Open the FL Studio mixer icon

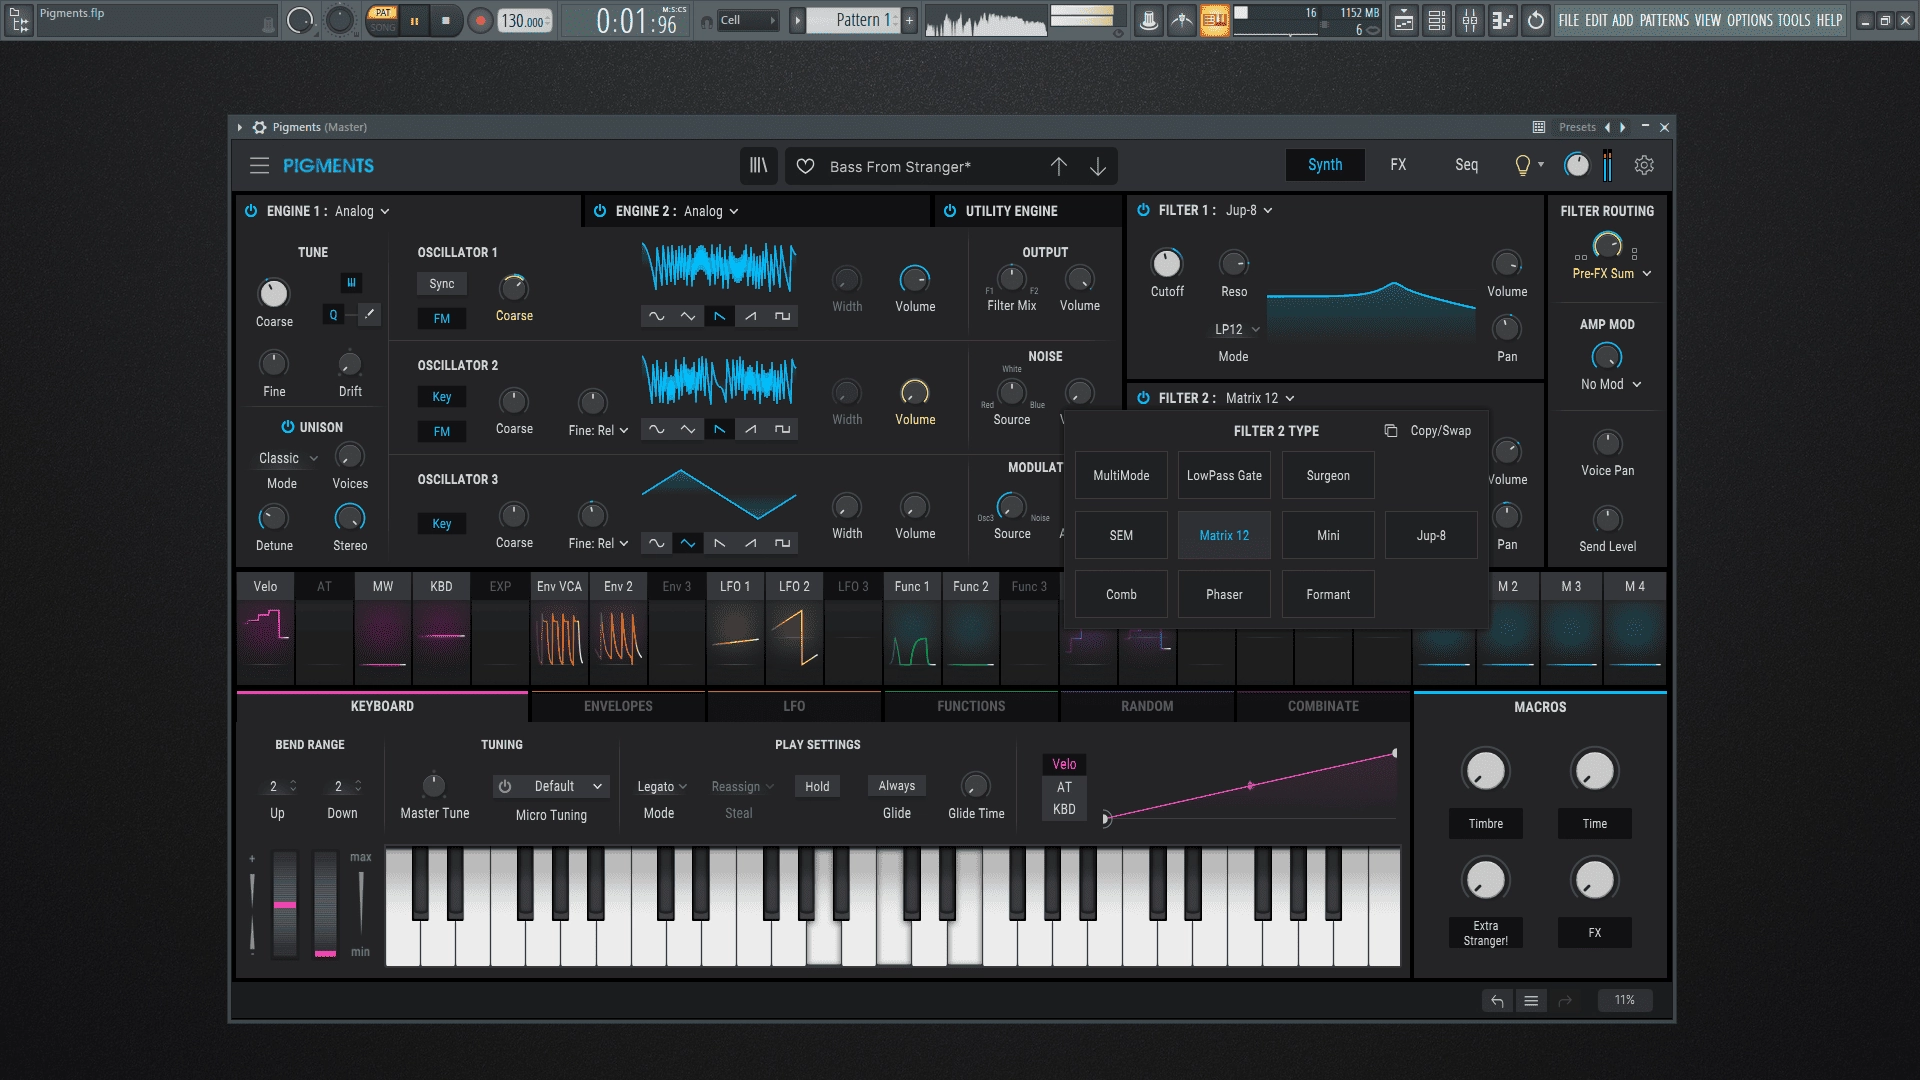[x=1470, y=20]
